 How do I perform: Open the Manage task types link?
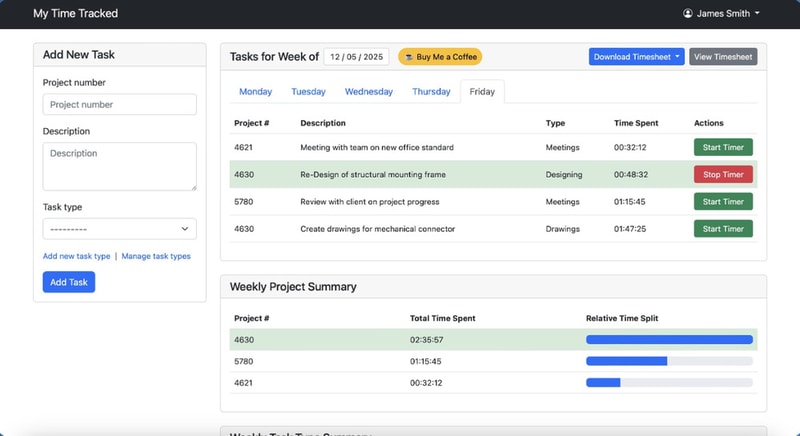(156, 256)
